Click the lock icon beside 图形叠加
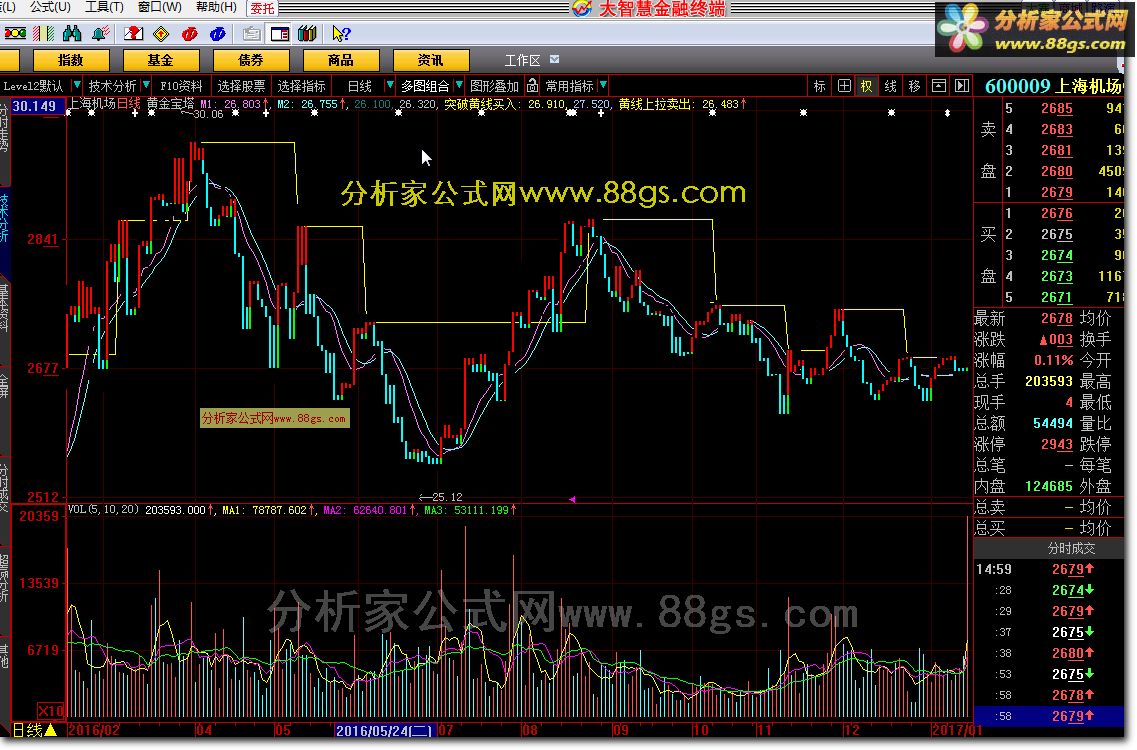The image size is (1137, 750). [x=532, y=86]
